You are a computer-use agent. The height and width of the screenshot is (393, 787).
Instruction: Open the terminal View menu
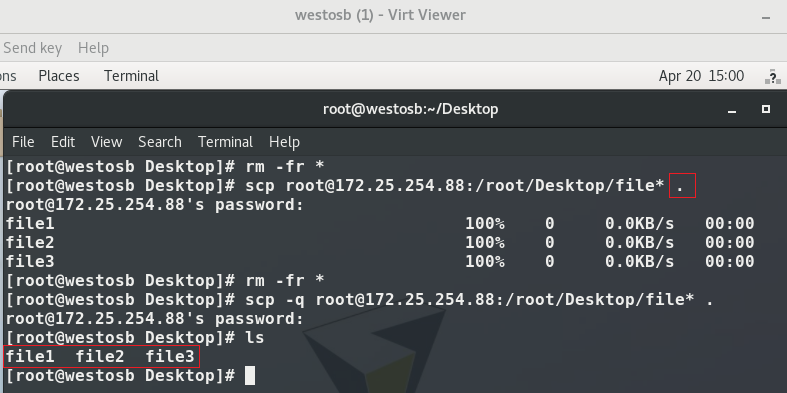106,142
